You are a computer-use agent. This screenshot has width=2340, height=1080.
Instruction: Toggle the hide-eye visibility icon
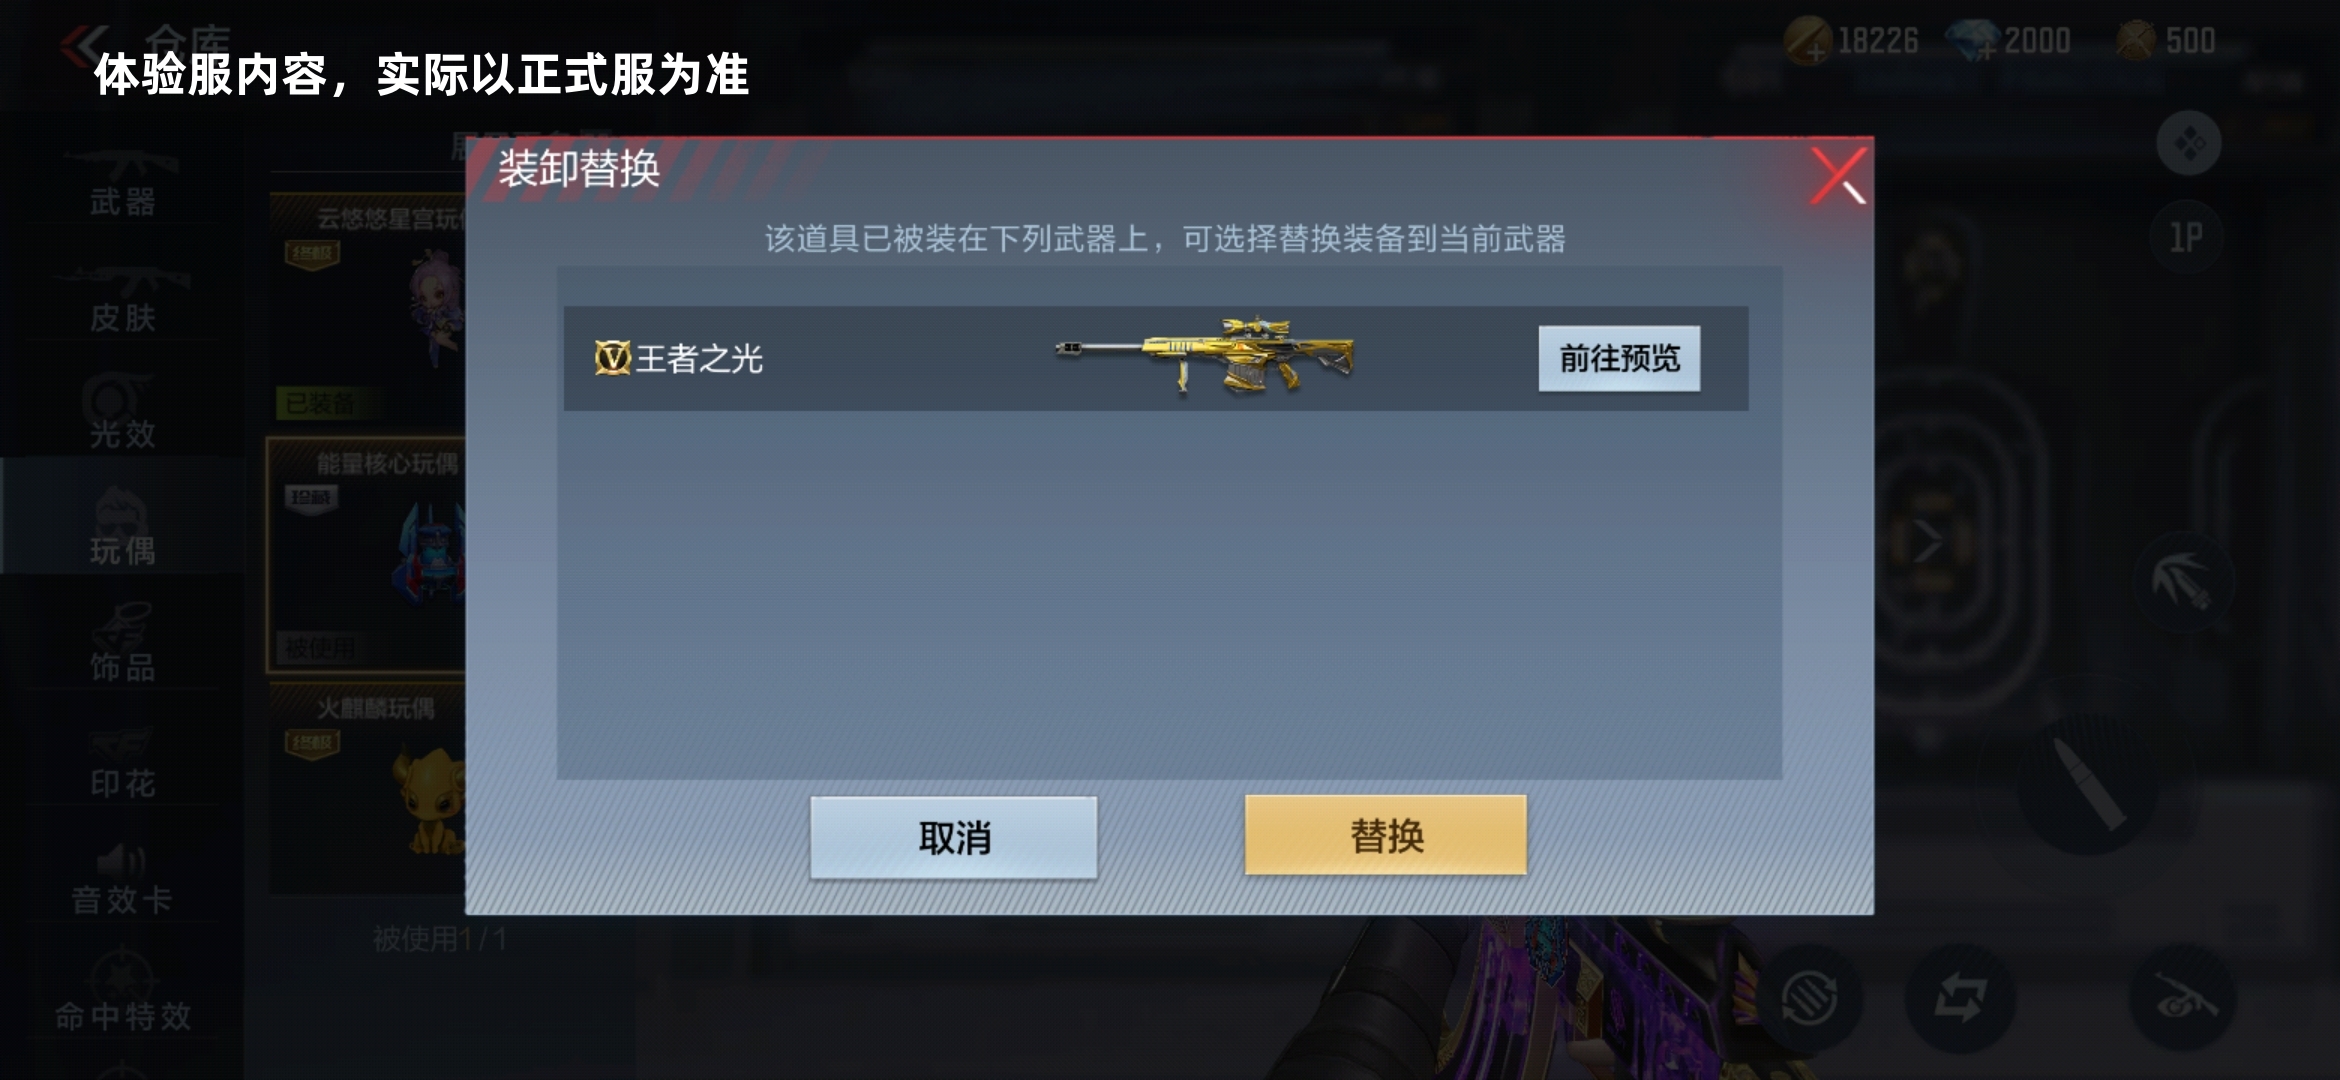(2185, 998)
